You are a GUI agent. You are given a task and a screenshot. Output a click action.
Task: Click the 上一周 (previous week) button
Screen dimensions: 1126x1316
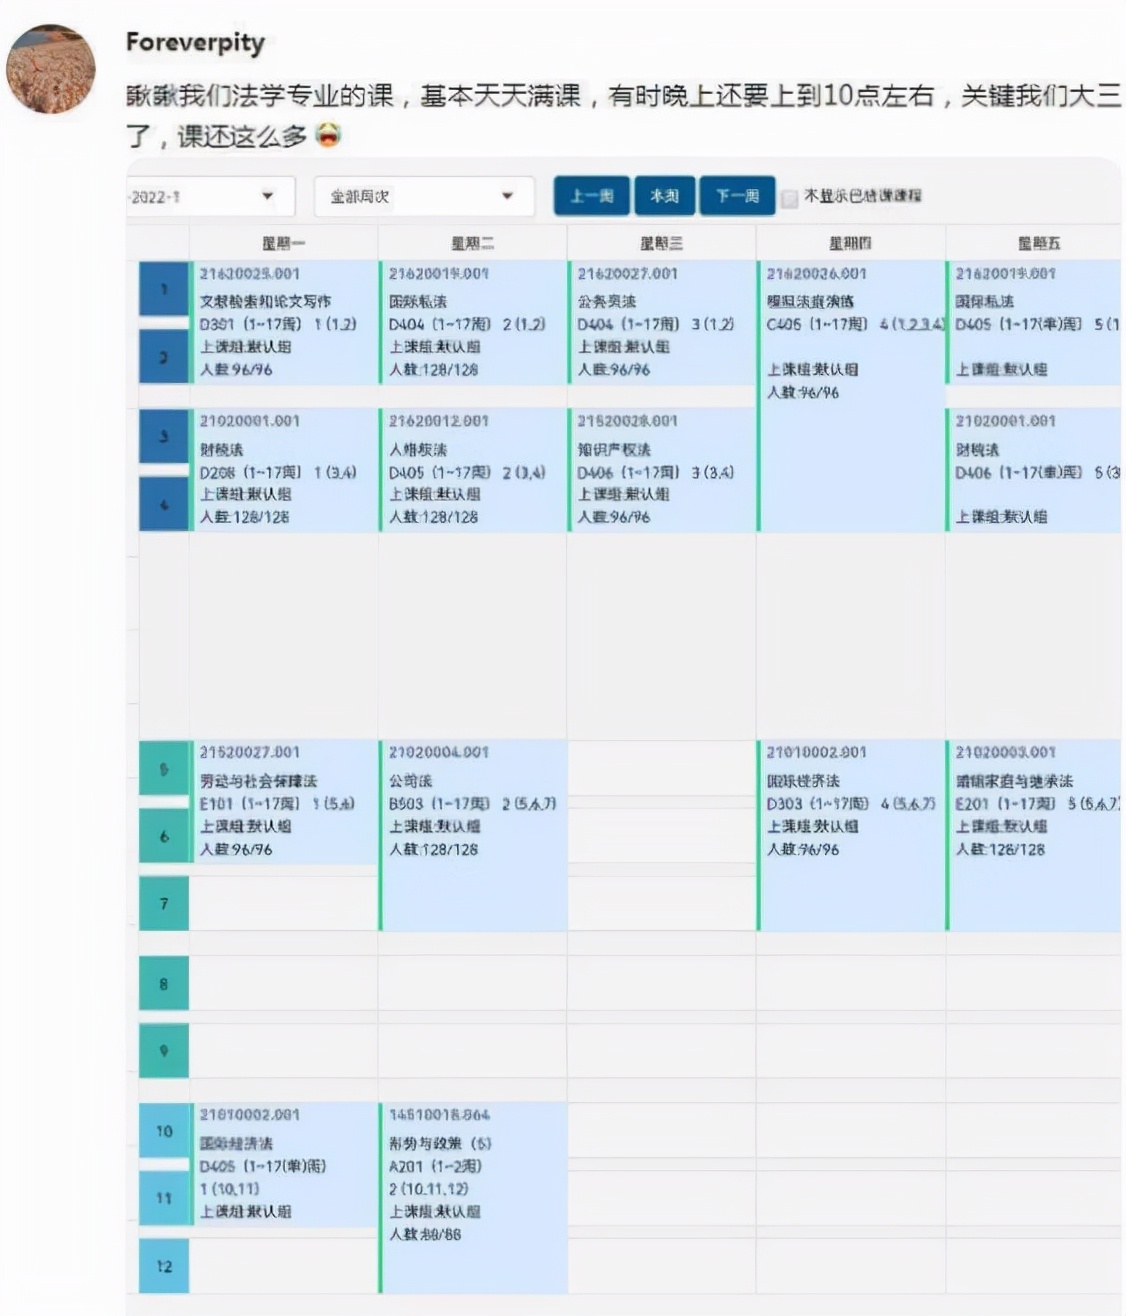590,195
